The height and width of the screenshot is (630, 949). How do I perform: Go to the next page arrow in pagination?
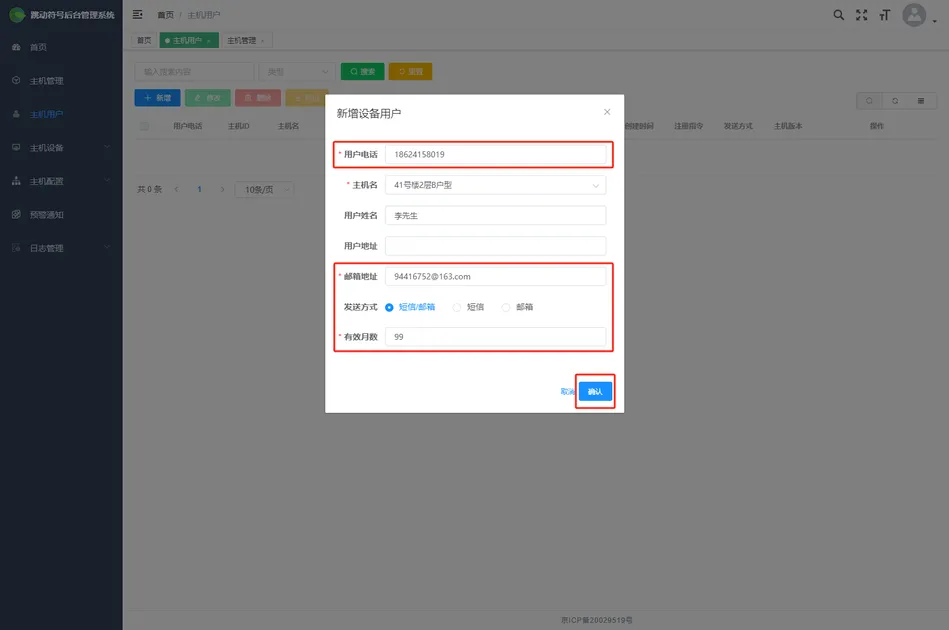point(222,189)
